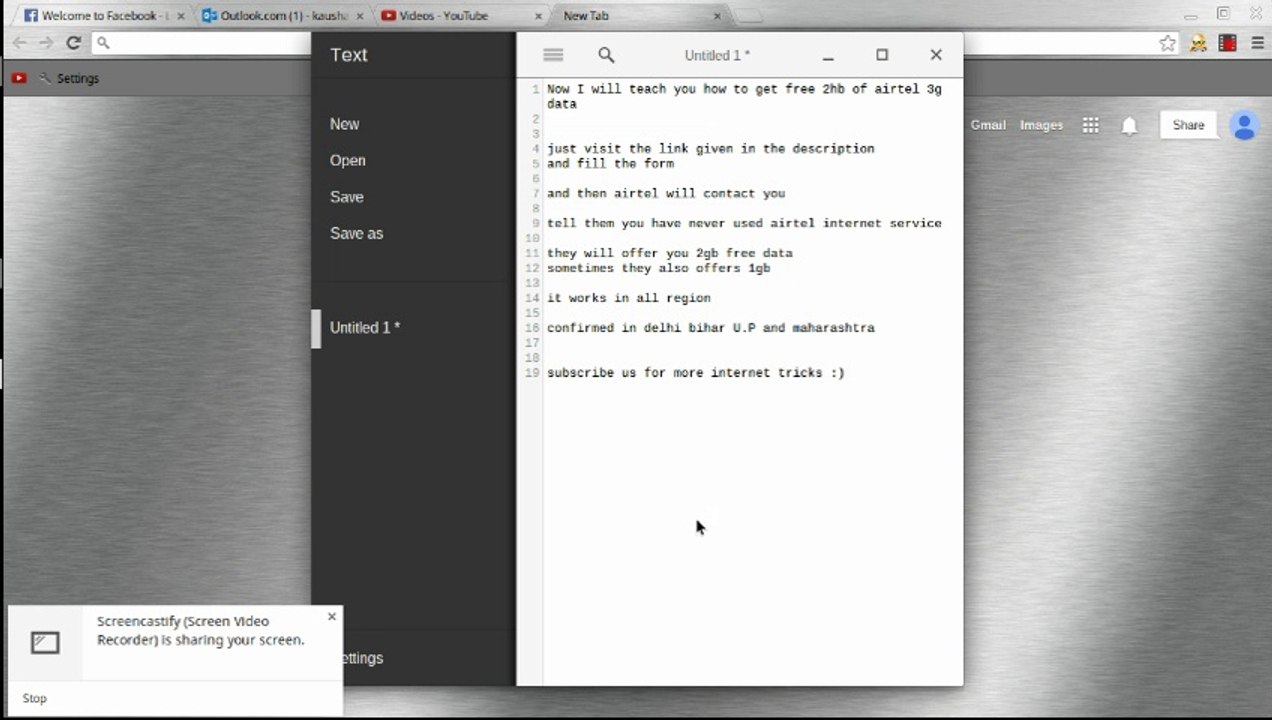
Task: Click the line "they will offer you 2gb free data"
Action: coord(670,253)
